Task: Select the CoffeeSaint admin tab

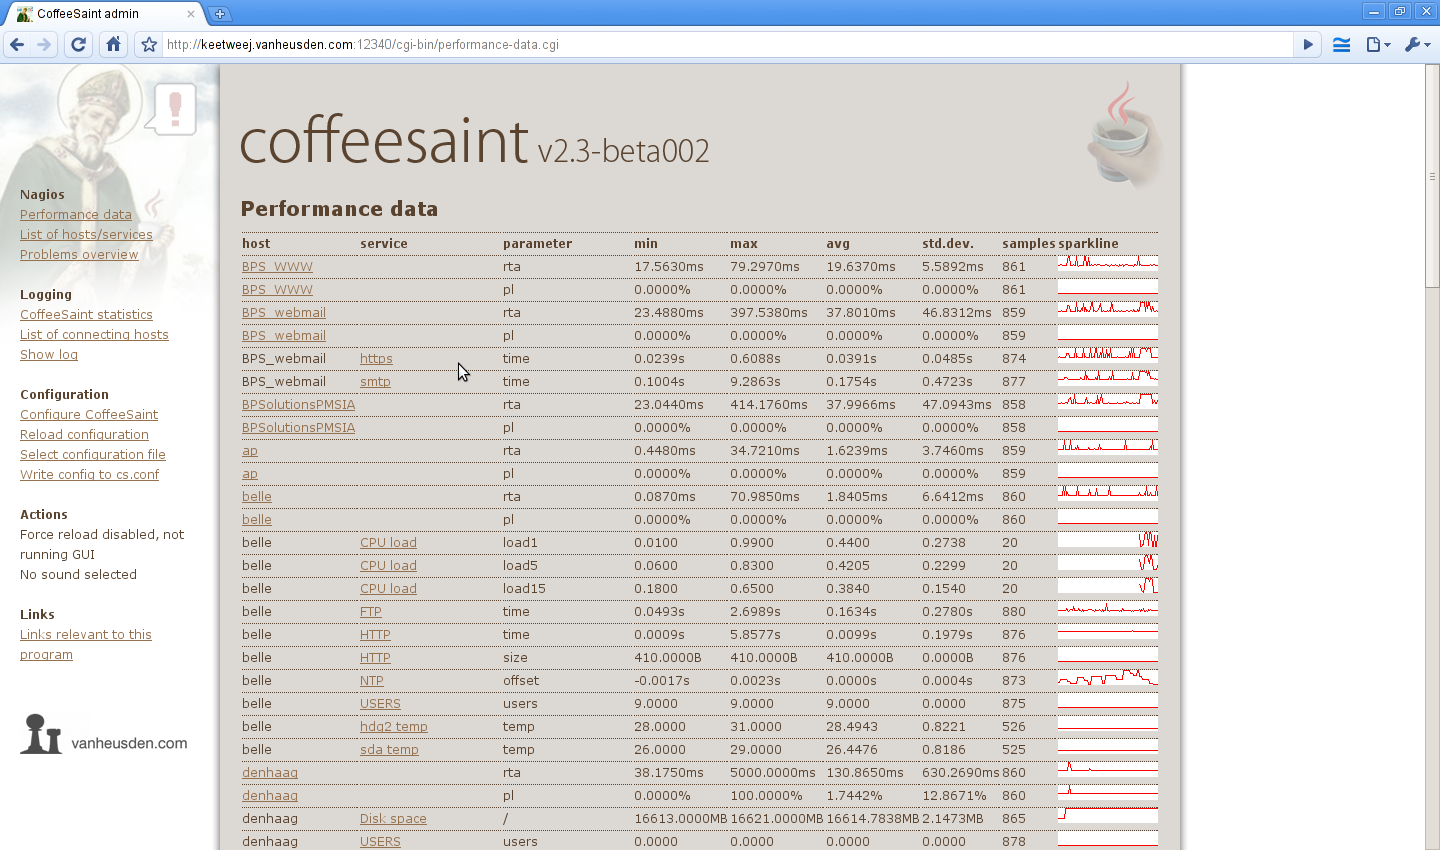Action: click(104, 14)
